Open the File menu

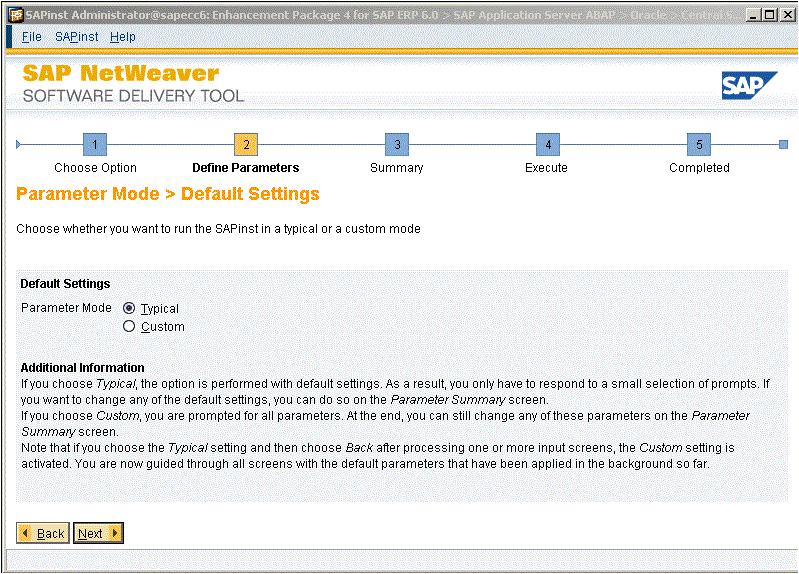click(32, 37)
